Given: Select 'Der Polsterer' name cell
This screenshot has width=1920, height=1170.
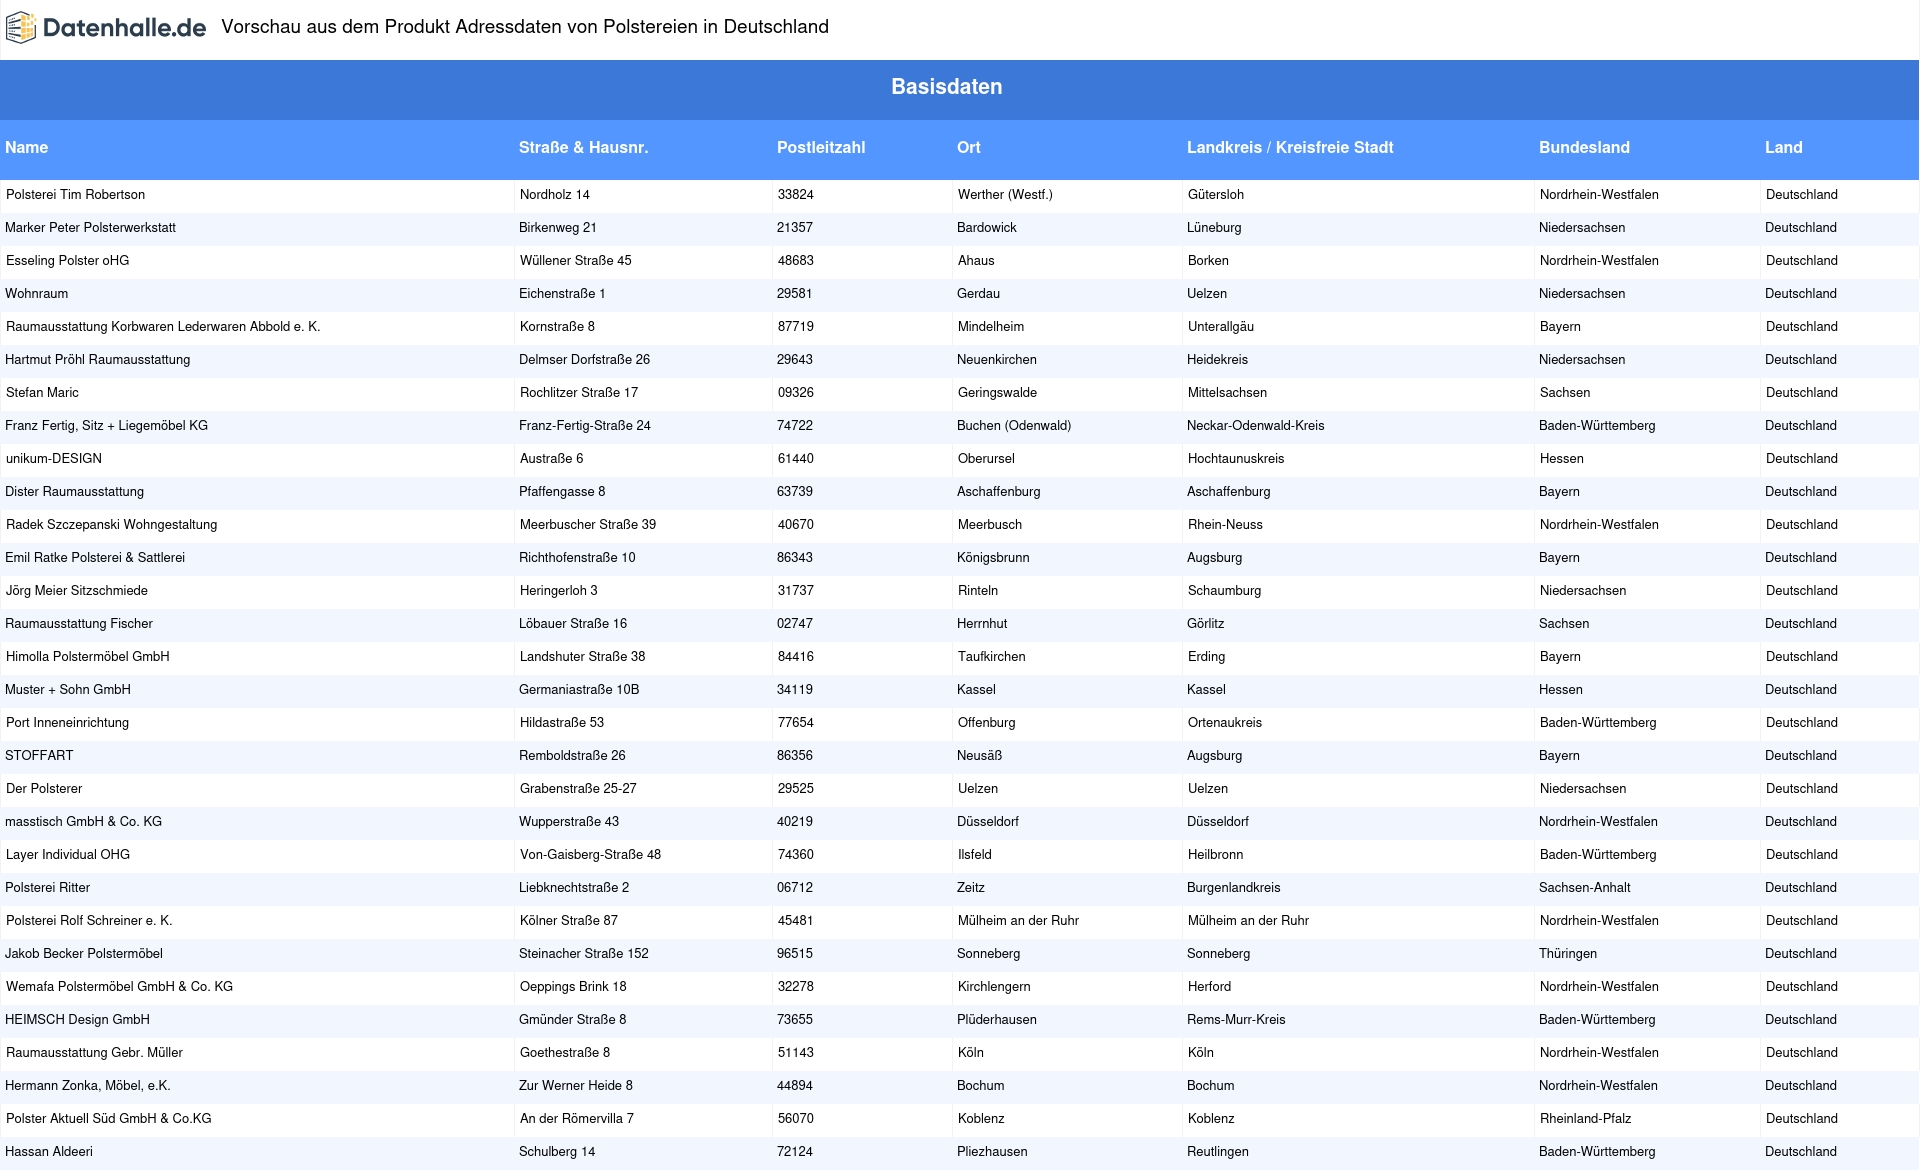Looking at the screenshot, I should (x=44, y=789).
